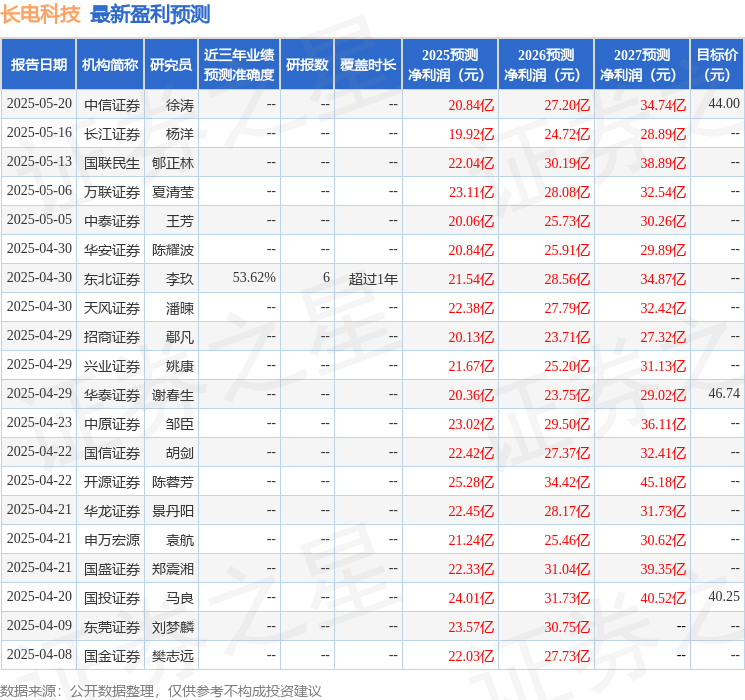The width and height of the screenshot is (745, 700).
Task: Click analyst name 王芳
Action: pos(180,221)
